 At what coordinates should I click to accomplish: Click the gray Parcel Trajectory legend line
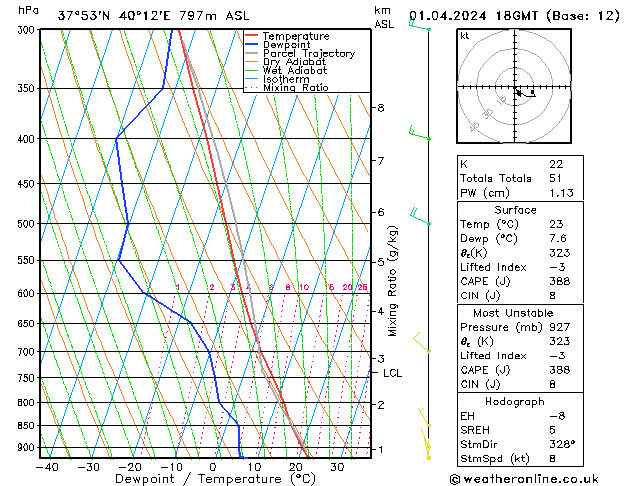click(x=251, y=53)
